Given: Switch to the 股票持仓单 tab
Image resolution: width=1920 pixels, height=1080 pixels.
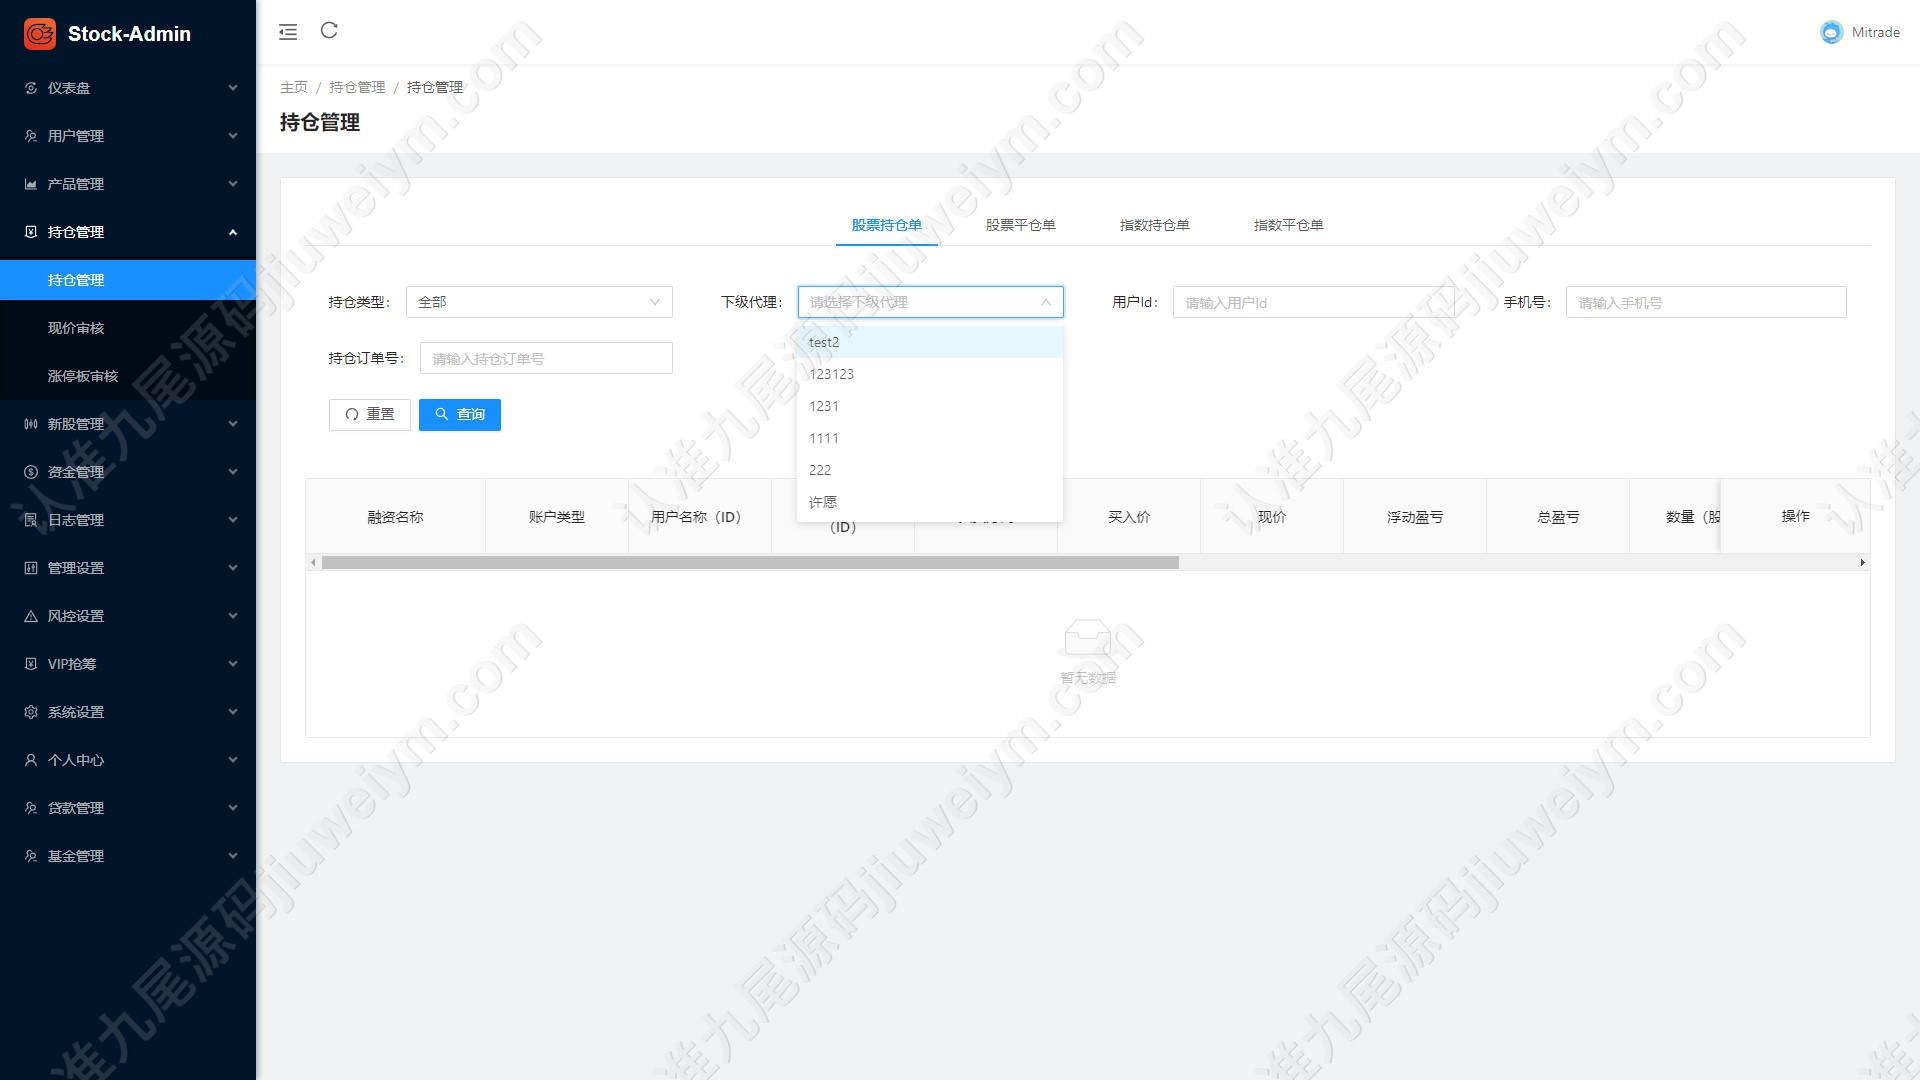Looking at the screenshot, I should click(886, 225).
